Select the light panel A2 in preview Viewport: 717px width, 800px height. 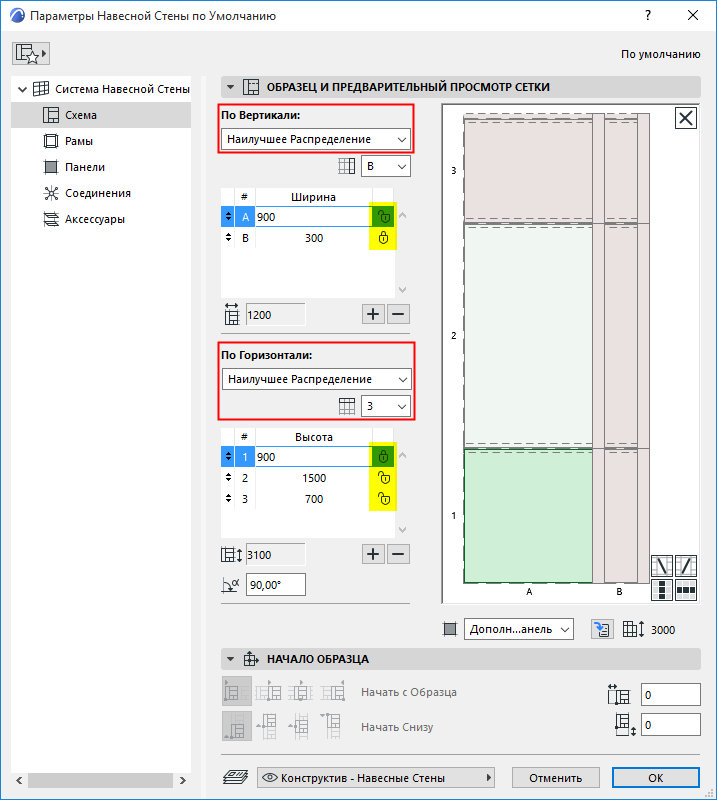[x=528, y=336]
